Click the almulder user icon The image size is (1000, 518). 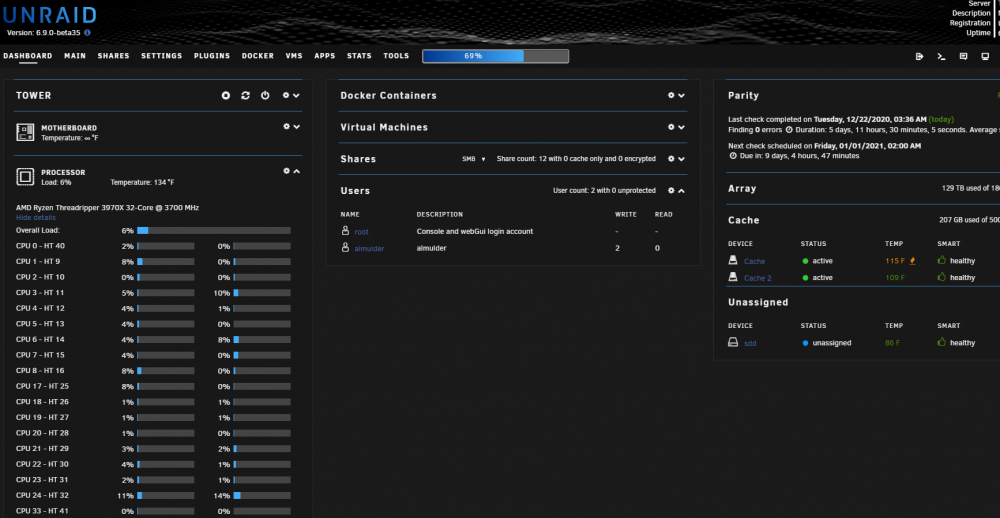tap(345, 248)
